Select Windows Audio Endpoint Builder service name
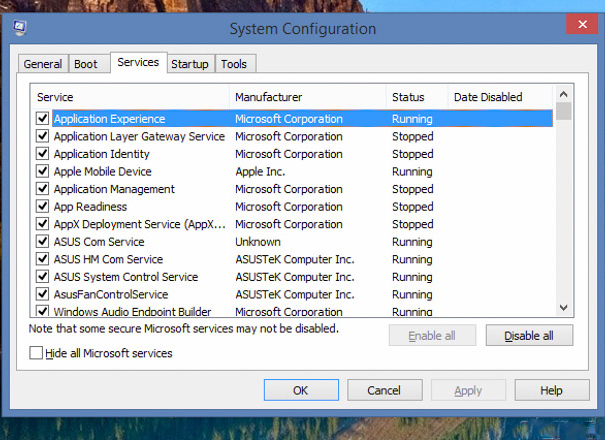 tap(132, 311)
